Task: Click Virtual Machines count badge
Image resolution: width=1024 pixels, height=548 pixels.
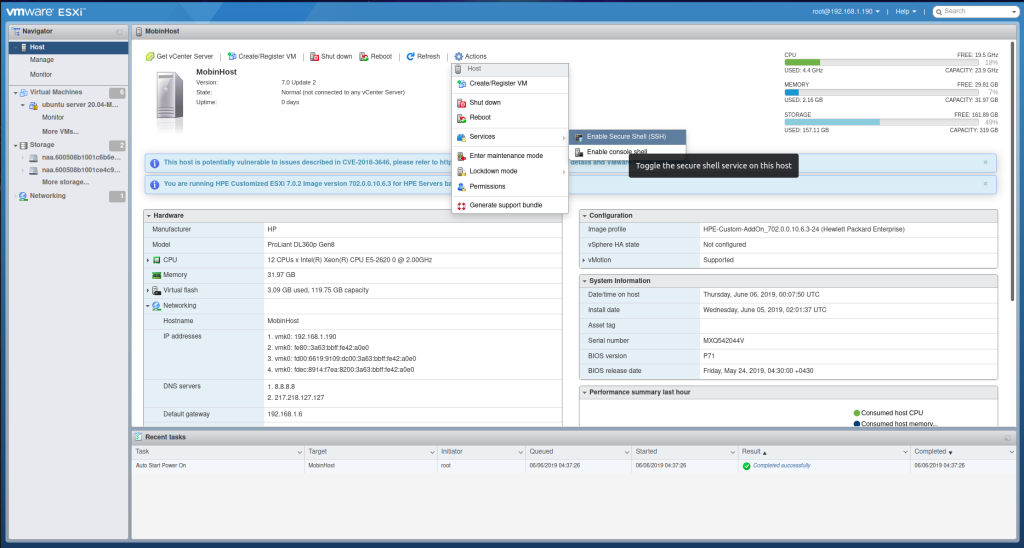Action: point(118,93)
